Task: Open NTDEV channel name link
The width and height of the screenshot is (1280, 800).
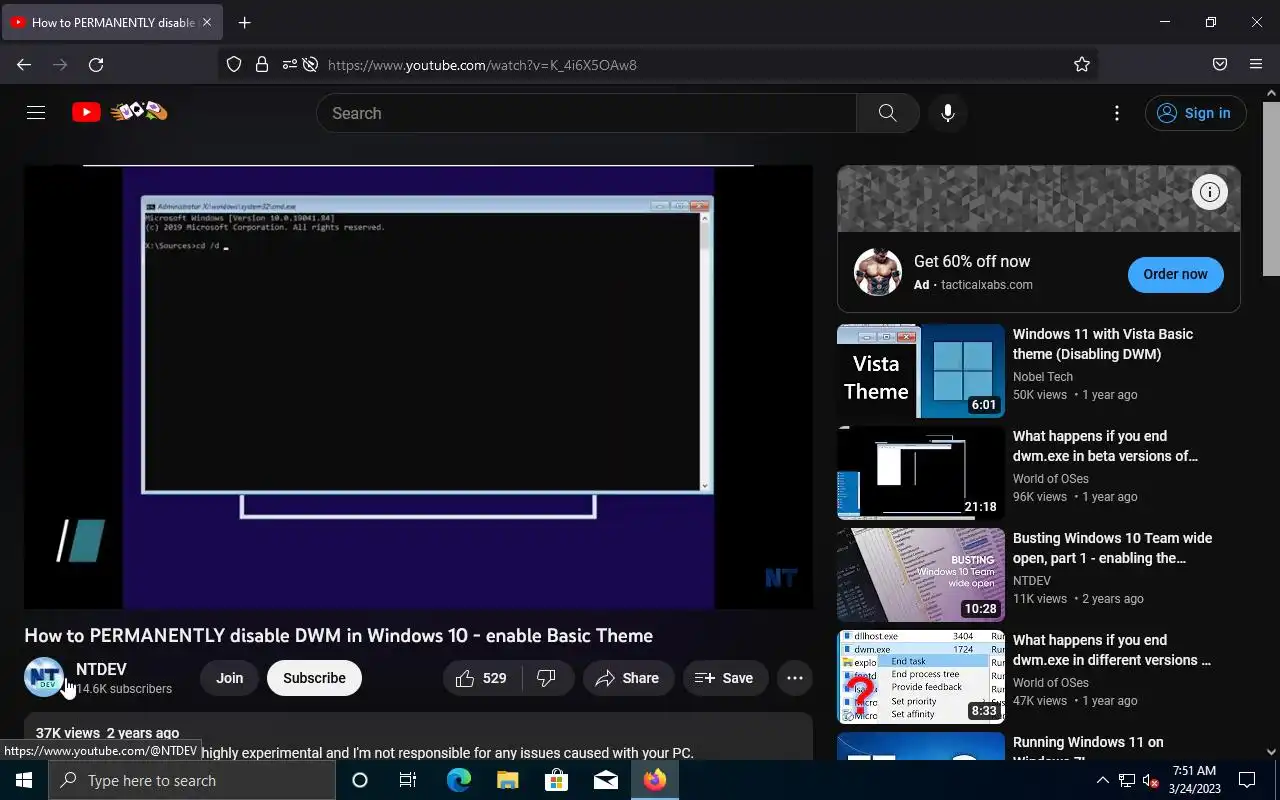Action: click(101, 669)
